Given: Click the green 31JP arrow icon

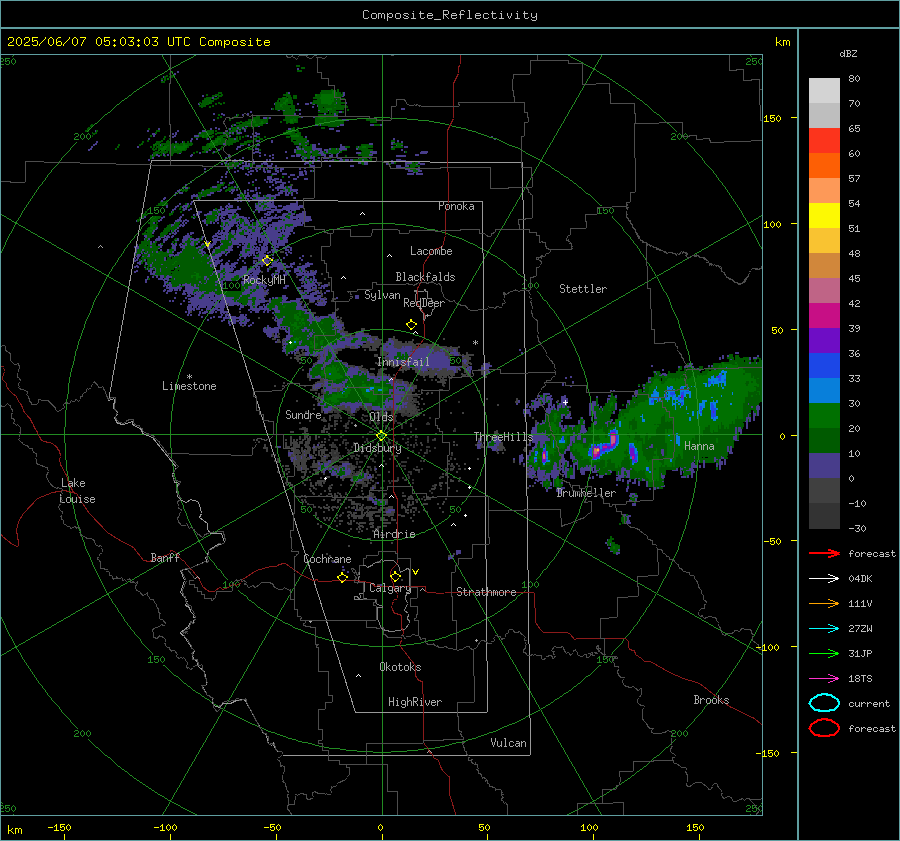Looking at the screenshot, I should pyautogui.click(x=824, y=653).
